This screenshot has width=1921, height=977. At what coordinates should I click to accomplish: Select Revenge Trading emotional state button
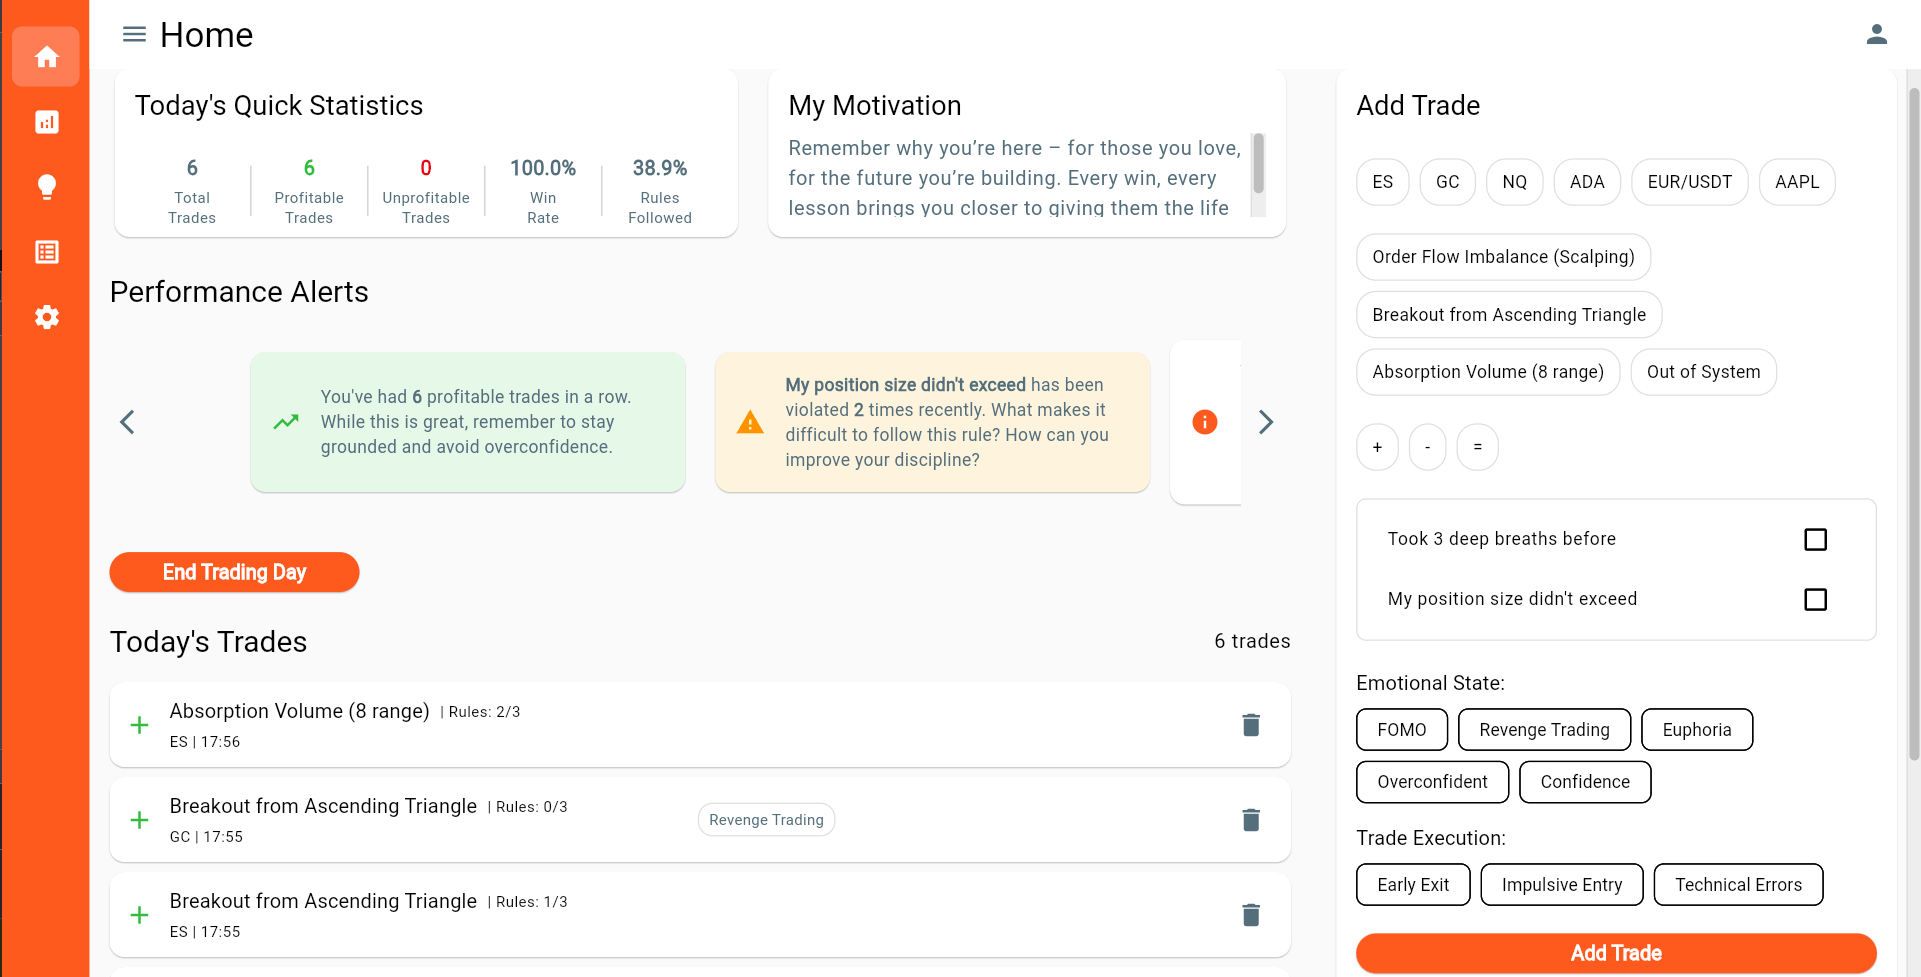click(x=1544, y=730)
